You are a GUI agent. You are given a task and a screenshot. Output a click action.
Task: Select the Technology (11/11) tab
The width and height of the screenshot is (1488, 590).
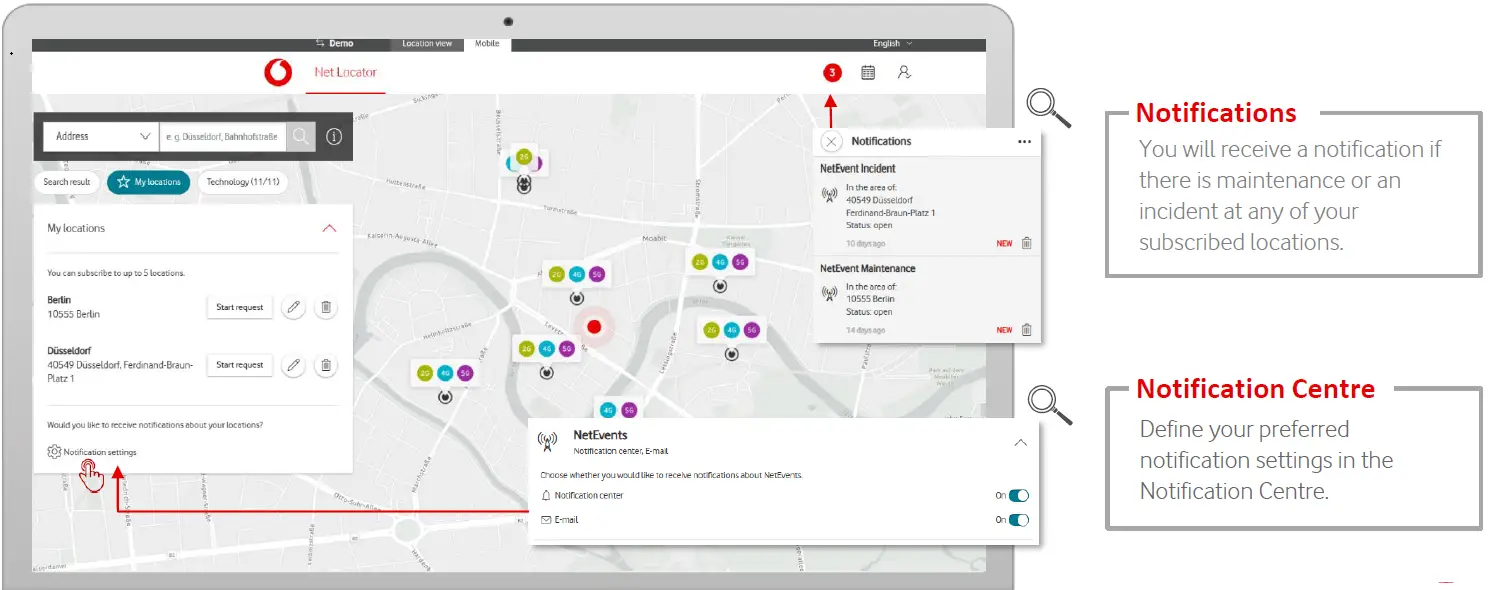tap(243, 182)
